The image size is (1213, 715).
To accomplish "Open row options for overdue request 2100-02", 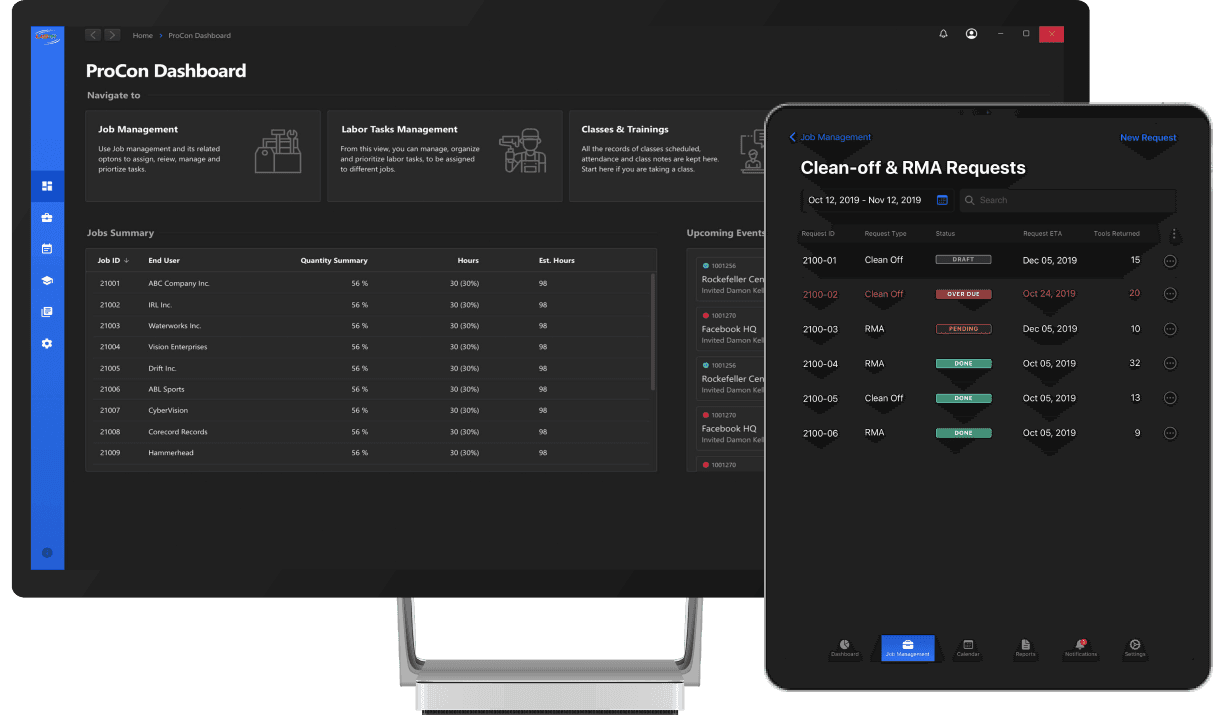I will (x=1170, y=294).
